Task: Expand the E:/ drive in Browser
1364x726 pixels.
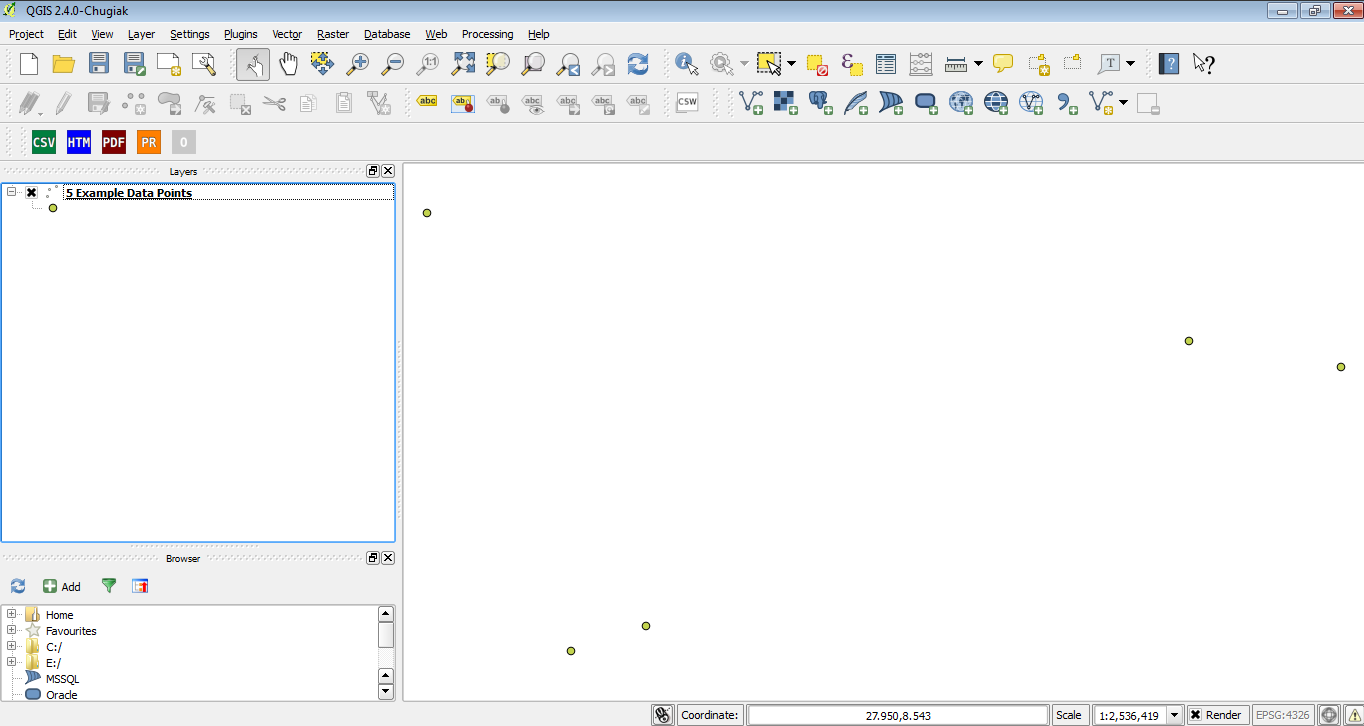Action: click(x=12, y=662)
